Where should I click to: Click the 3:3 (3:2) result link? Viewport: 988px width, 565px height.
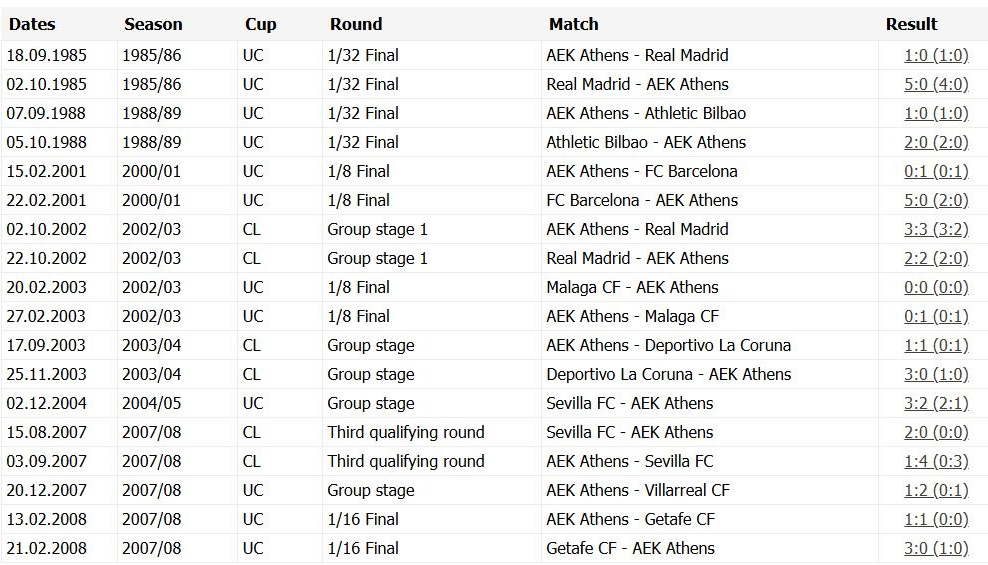[x=935, y=229]
